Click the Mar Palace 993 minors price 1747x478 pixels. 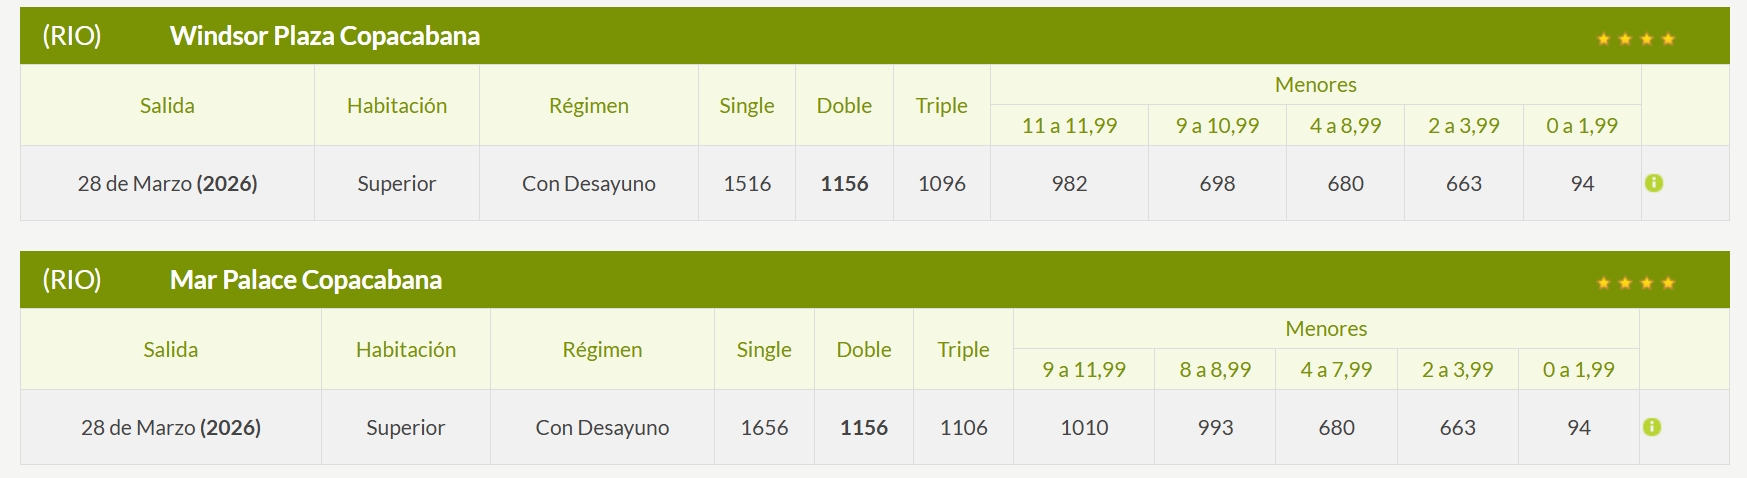click(1215, 428)
